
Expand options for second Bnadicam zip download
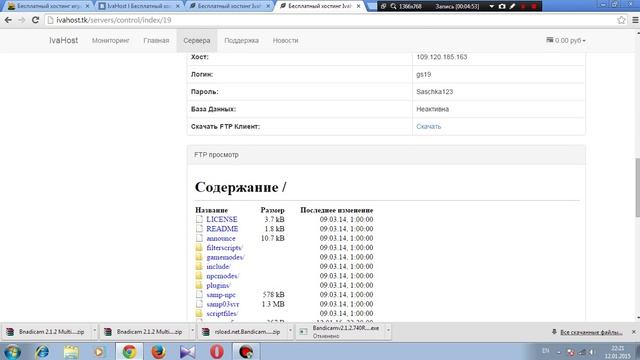pos(192,330)
